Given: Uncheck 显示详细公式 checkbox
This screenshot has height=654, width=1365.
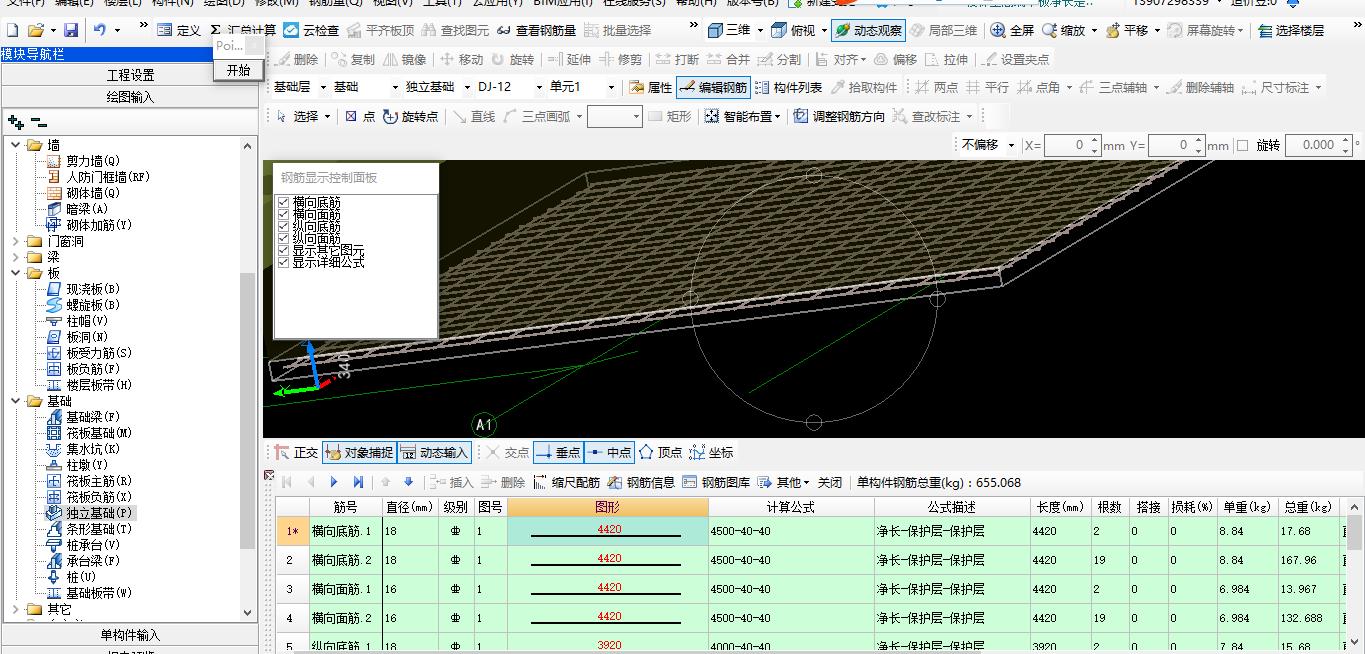Looking at the screenshot, I should 283,262.
